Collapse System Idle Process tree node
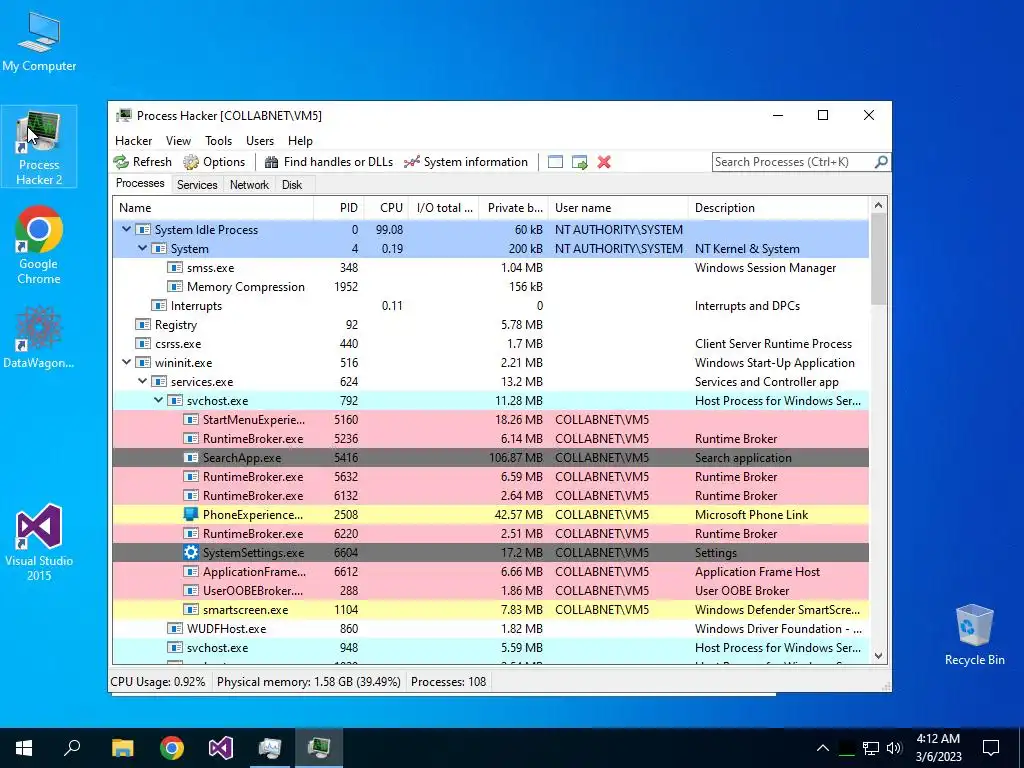The height and width of the screenshot is (768, 1024). (126, 229)
